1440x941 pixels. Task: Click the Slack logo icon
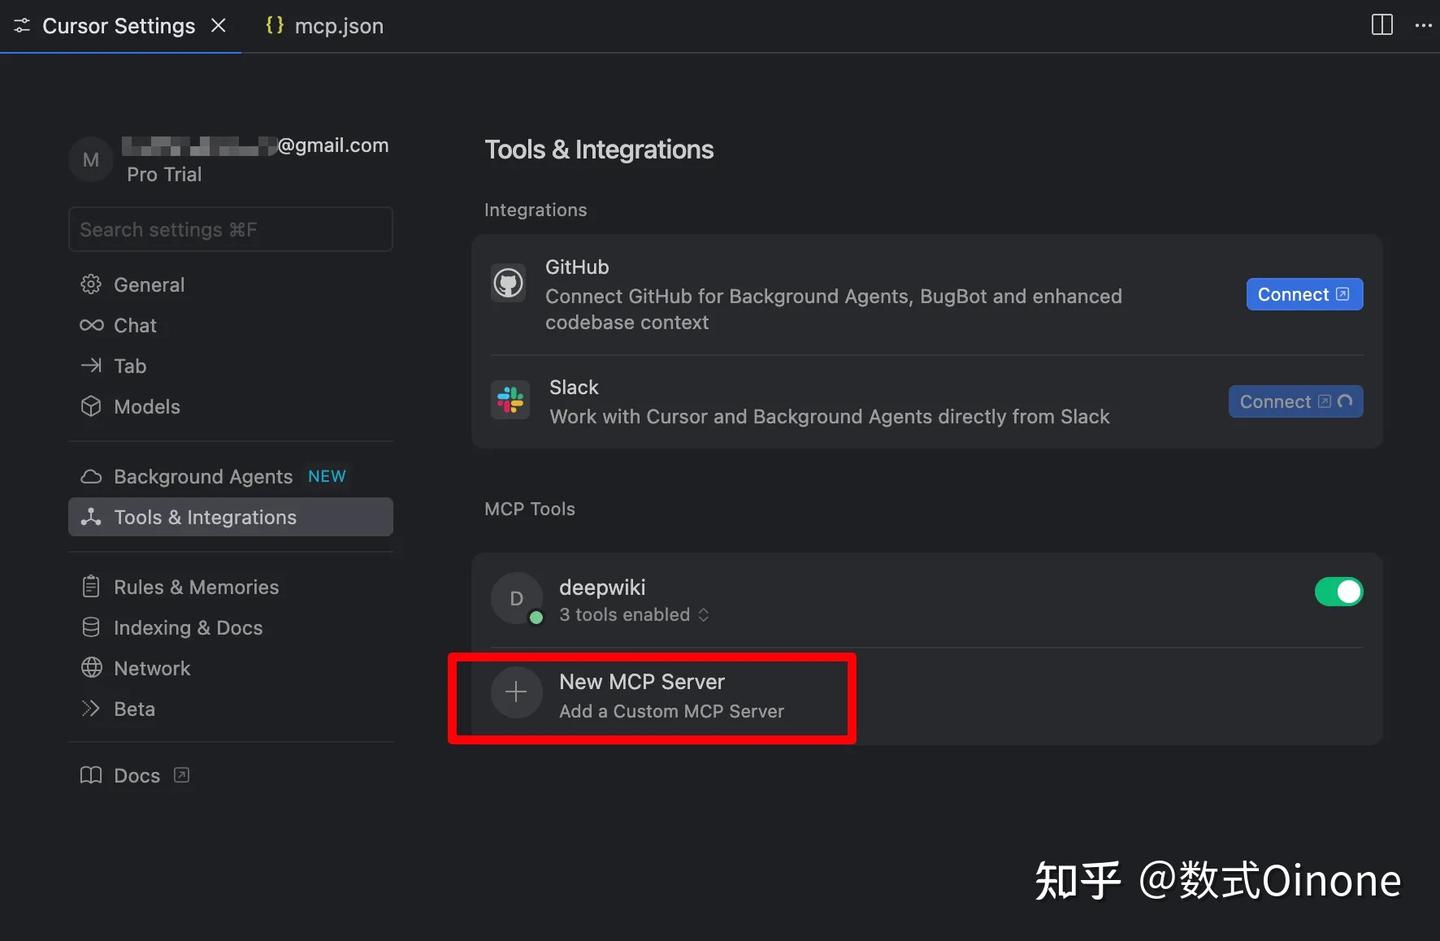510,400
